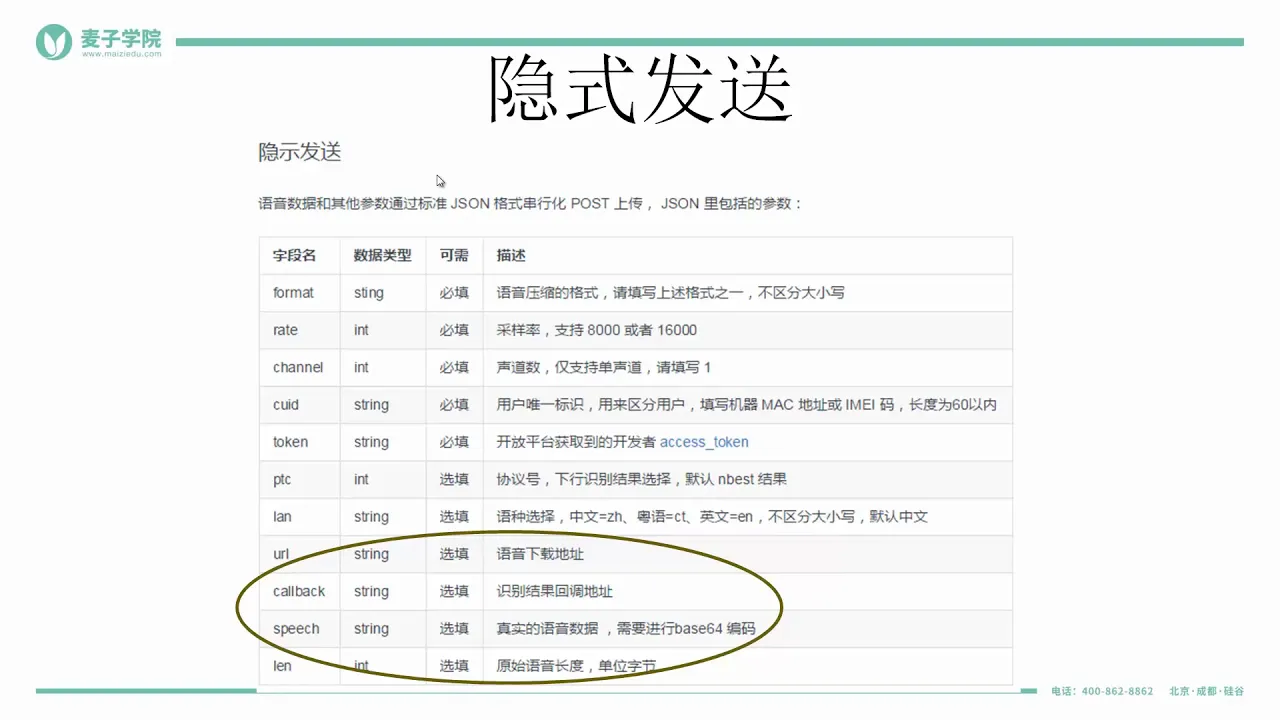Click the 协议号 description in ptc row

tap(642, 480)
